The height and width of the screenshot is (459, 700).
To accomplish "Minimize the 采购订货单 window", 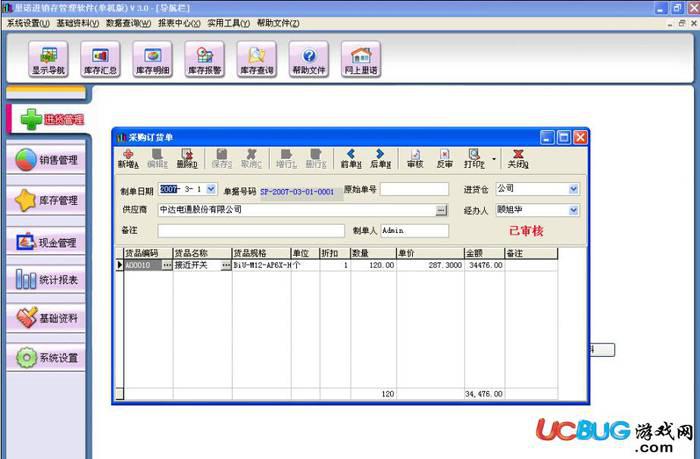I will click(x=547, y=138).
